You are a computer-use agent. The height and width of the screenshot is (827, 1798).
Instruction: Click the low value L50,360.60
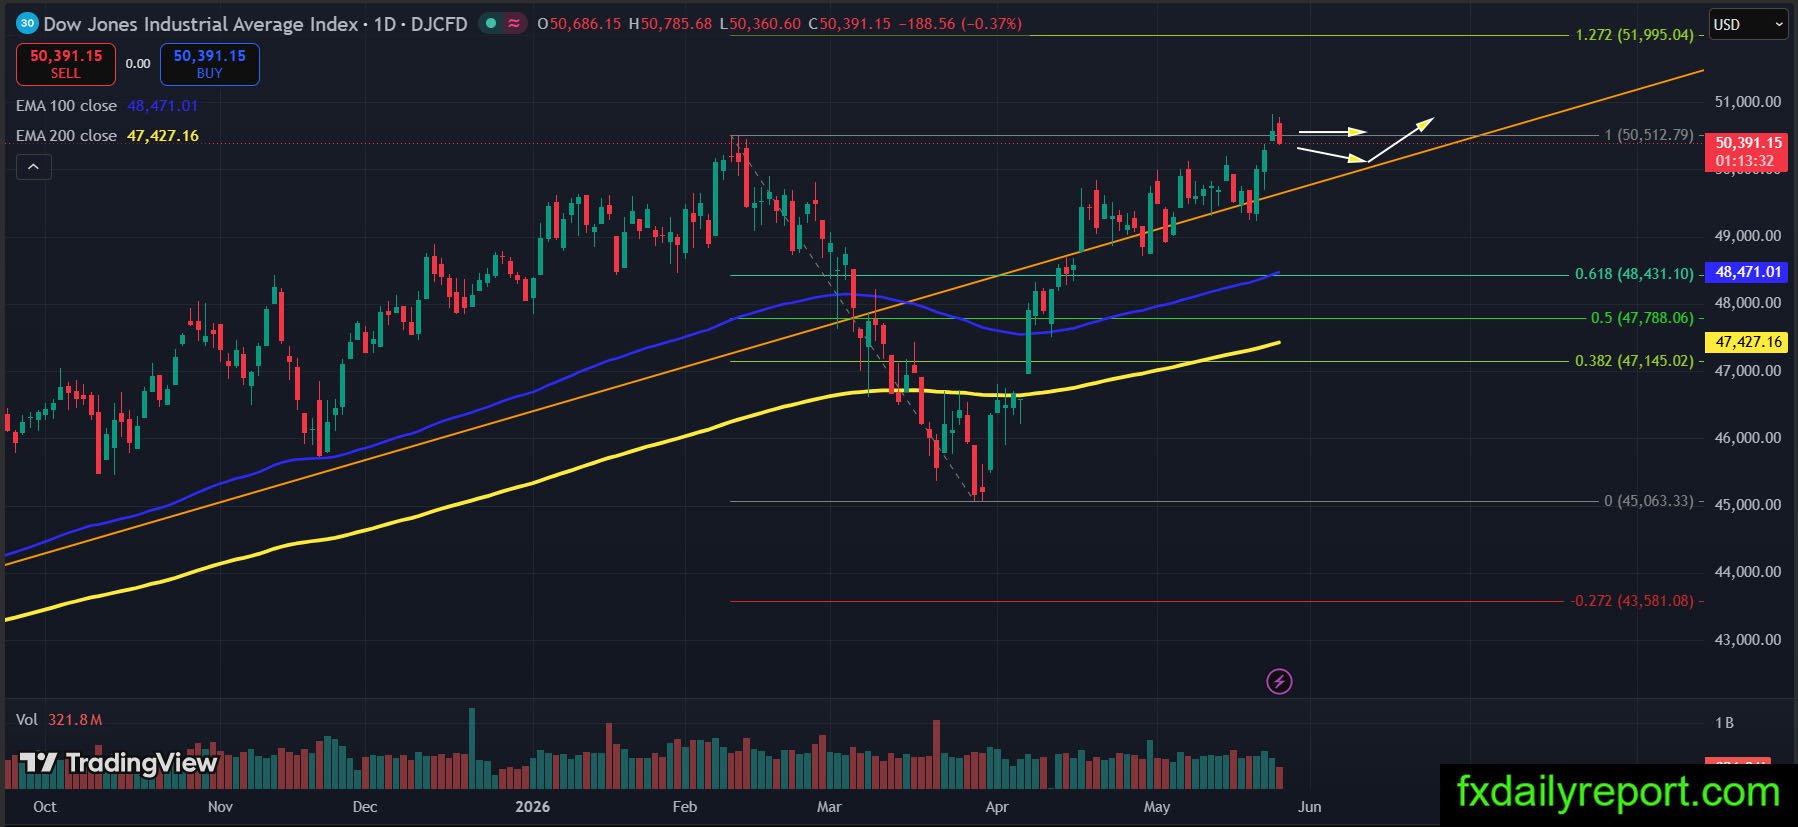click(760, 24)
